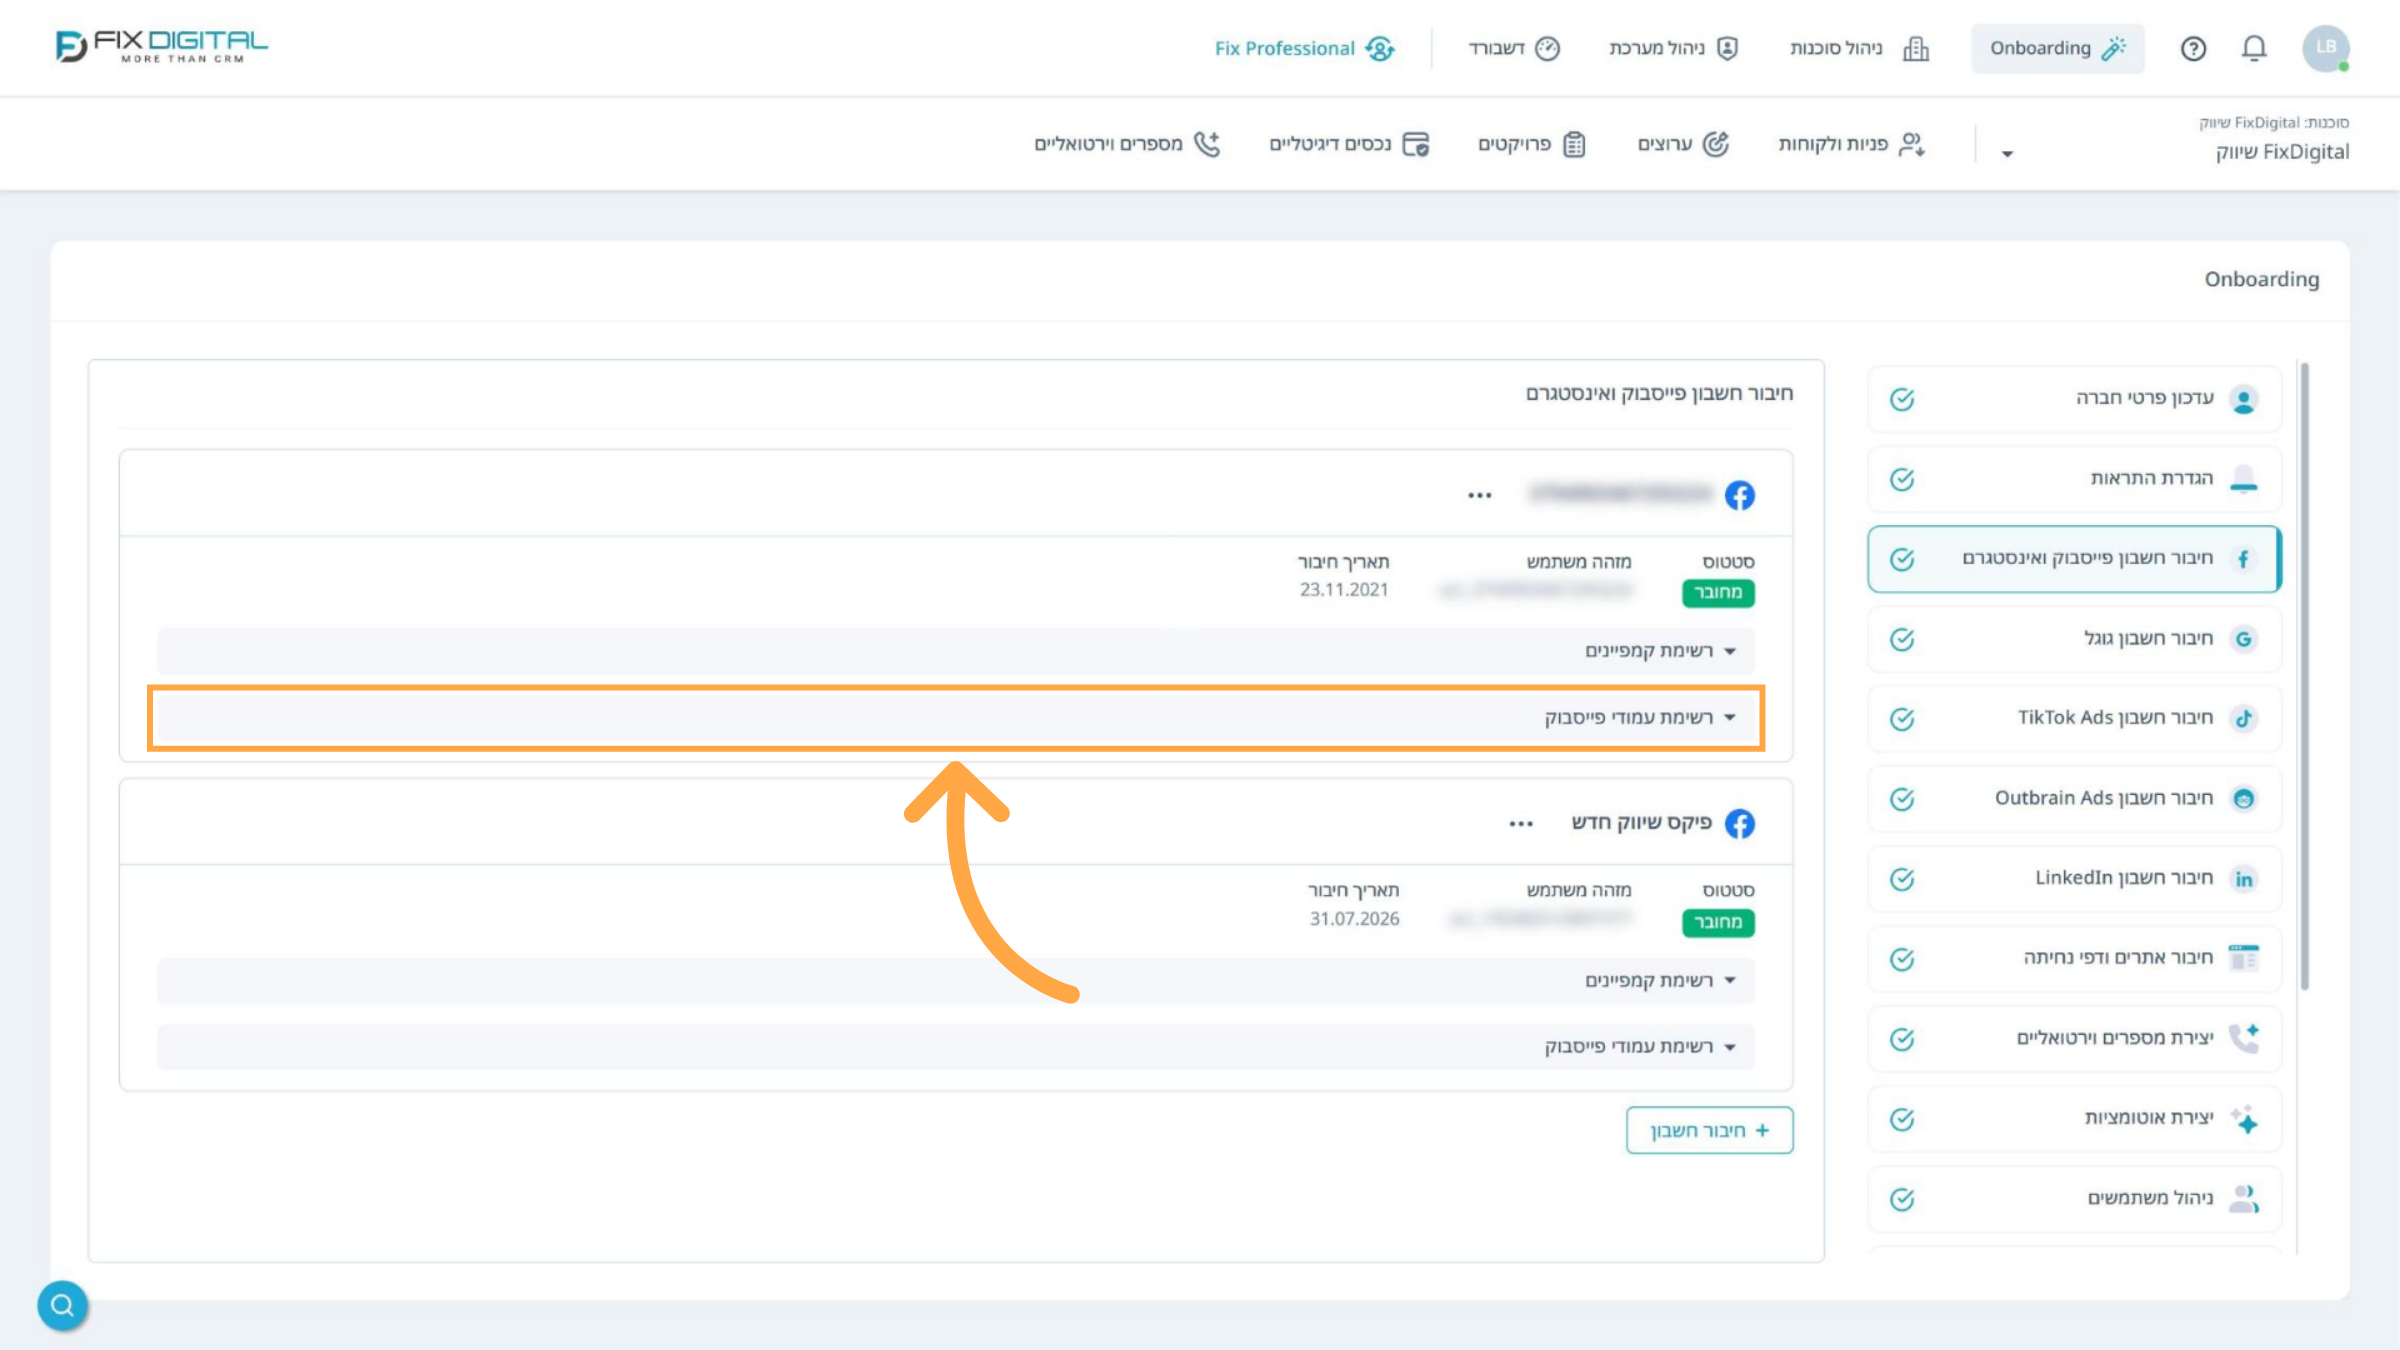Click the חיבור חשבון add account button

[1709, 1130]
